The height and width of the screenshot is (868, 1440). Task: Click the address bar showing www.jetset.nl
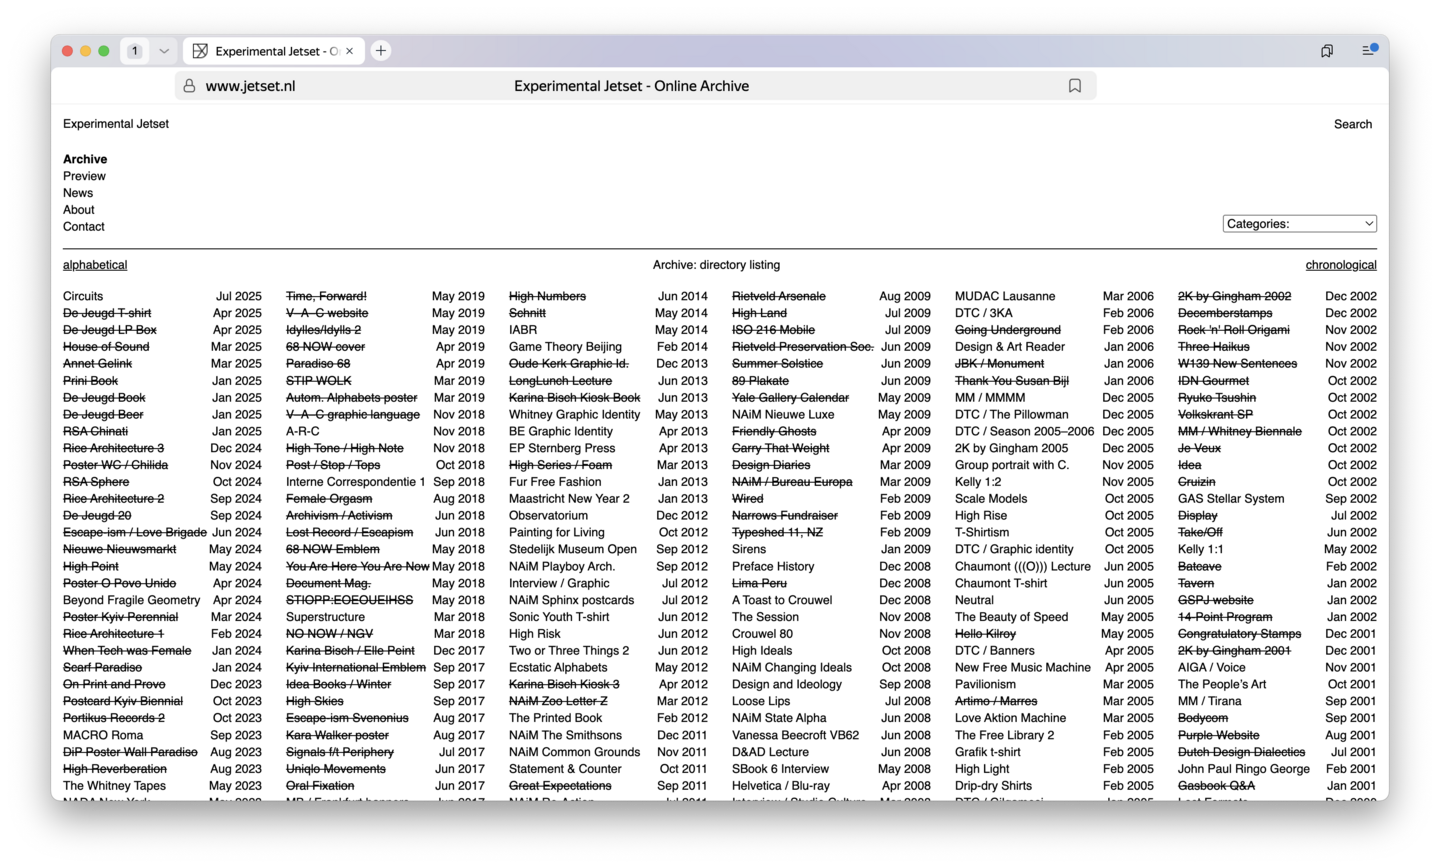tap(635, 86)
